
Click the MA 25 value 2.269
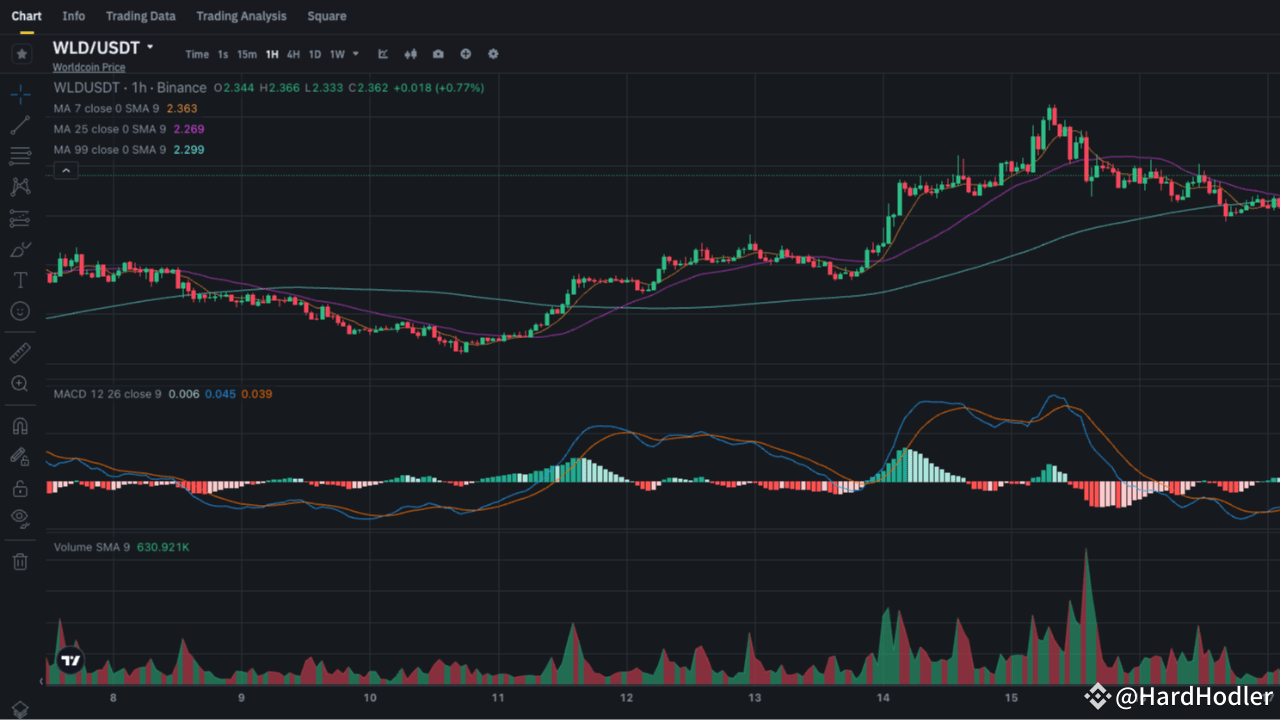pyautogui.click(x=189, y=129)
